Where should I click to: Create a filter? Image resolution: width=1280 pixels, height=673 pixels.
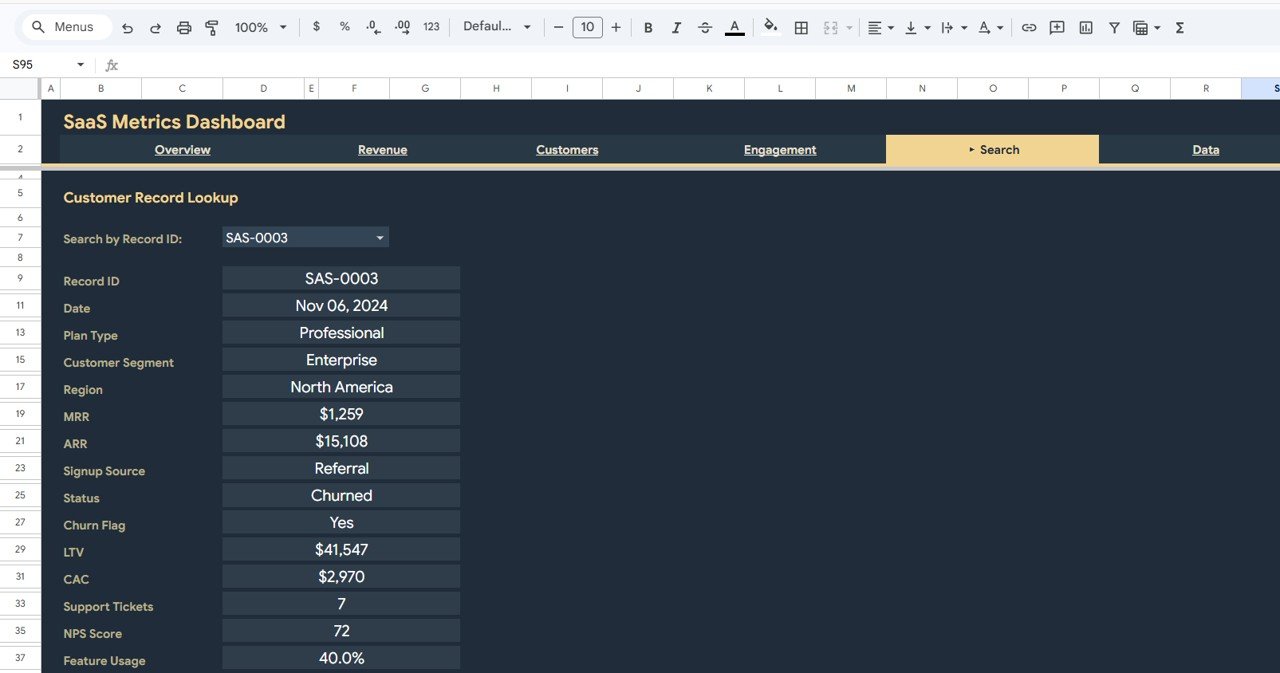point(1113,27)
